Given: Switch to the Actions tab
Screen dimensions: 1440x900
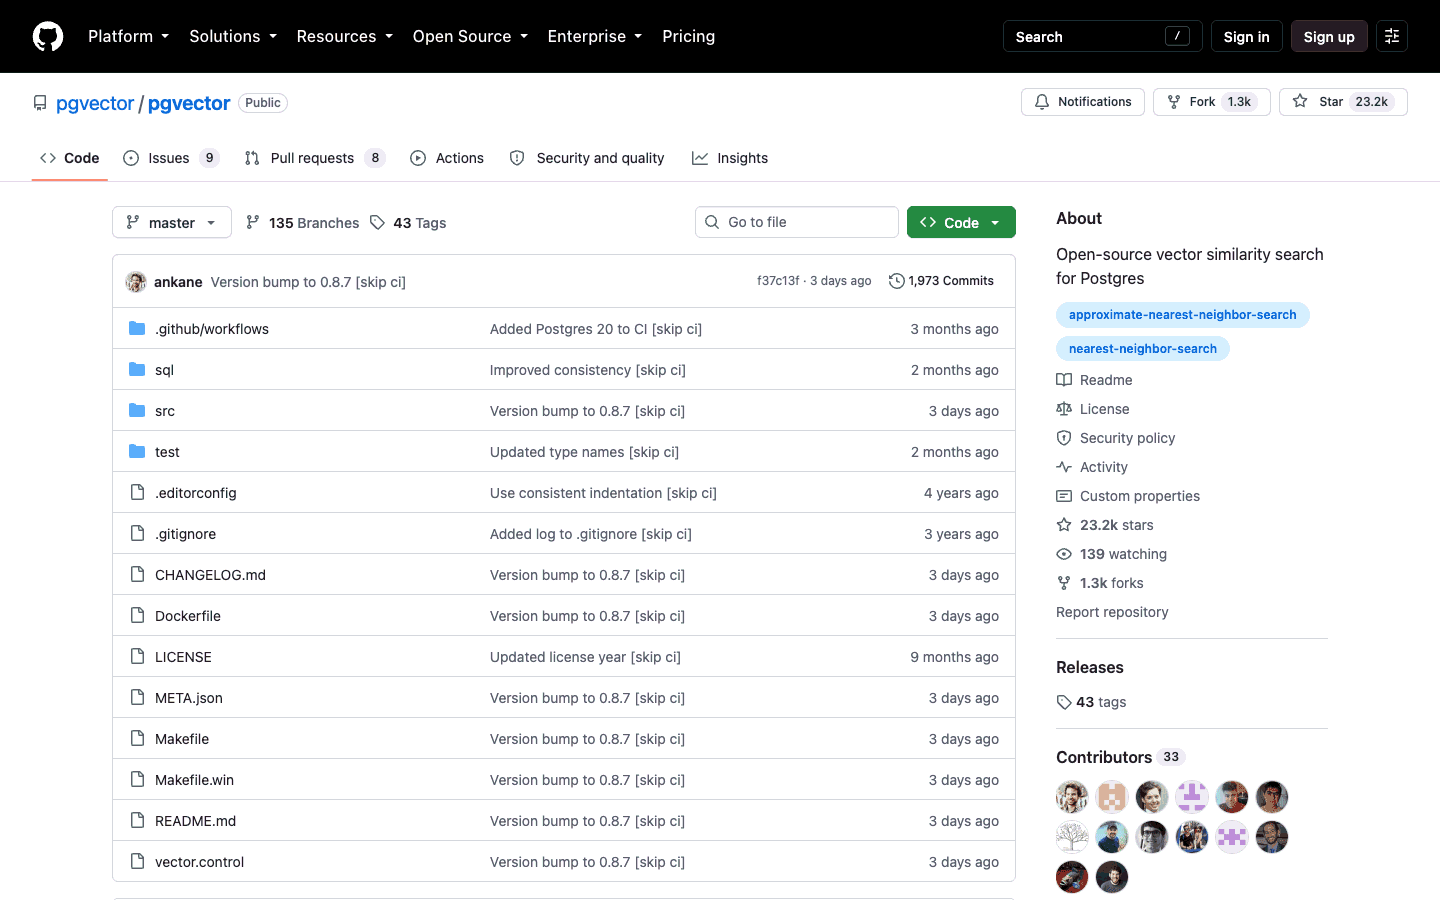Looking at the screenshot, I should click(447, 158).
